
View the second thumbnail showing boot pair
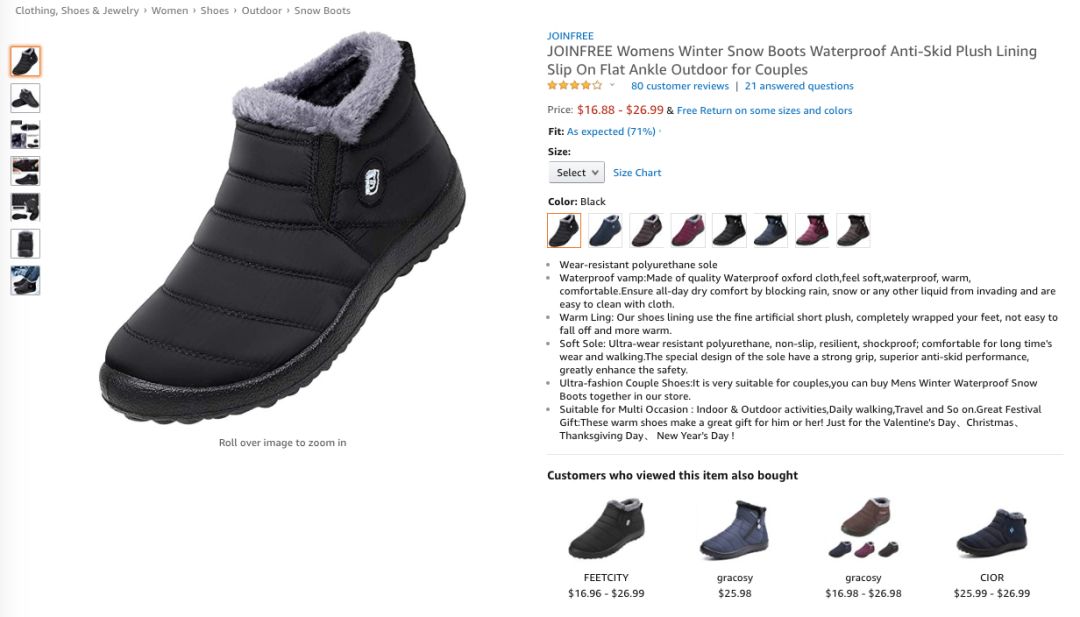[x=25, y=98]
